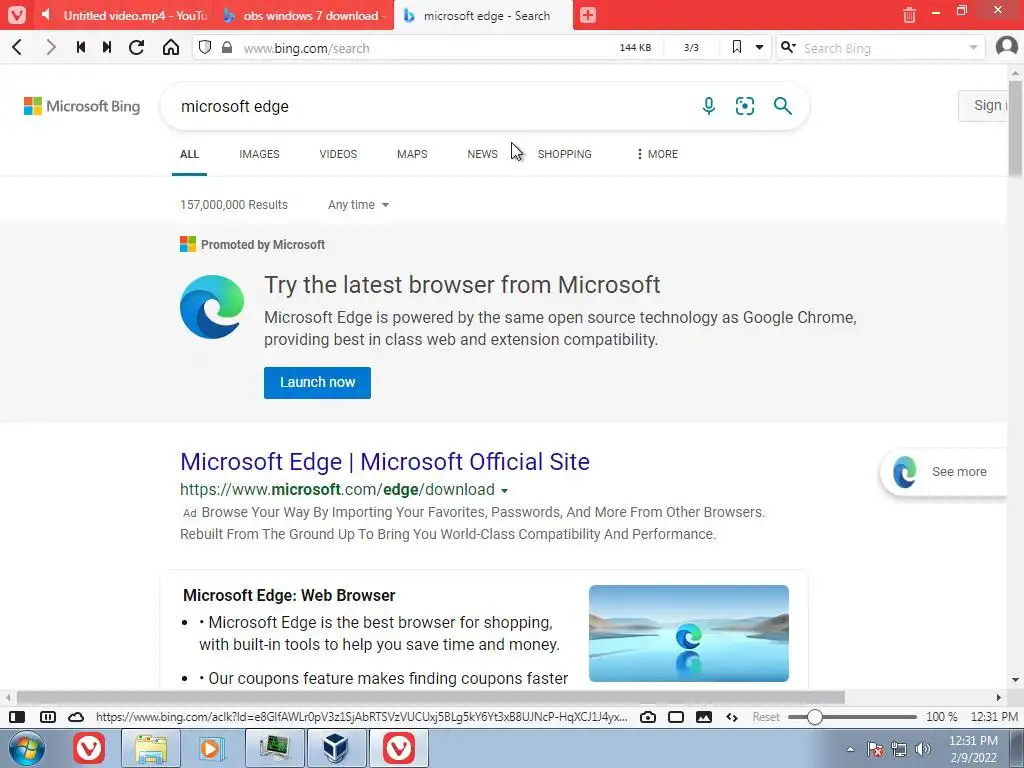Screen dimensions: 1024x768
Task: Go to the home page
Action: point(170,48)
